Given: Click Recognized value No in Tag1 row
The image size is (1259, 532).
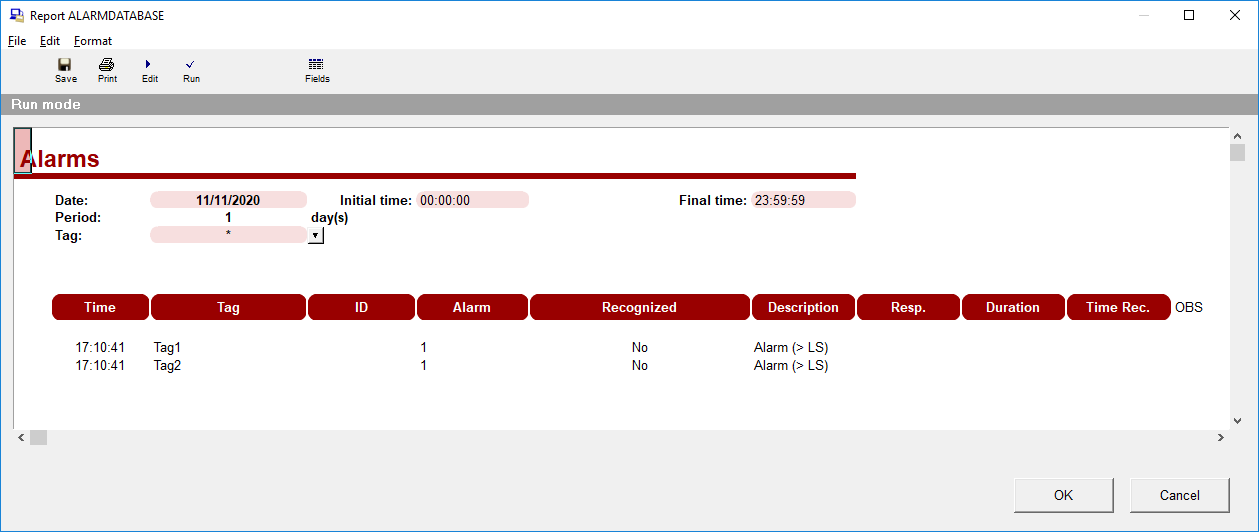Looking at the screenshot, I should tap(639, 347).
